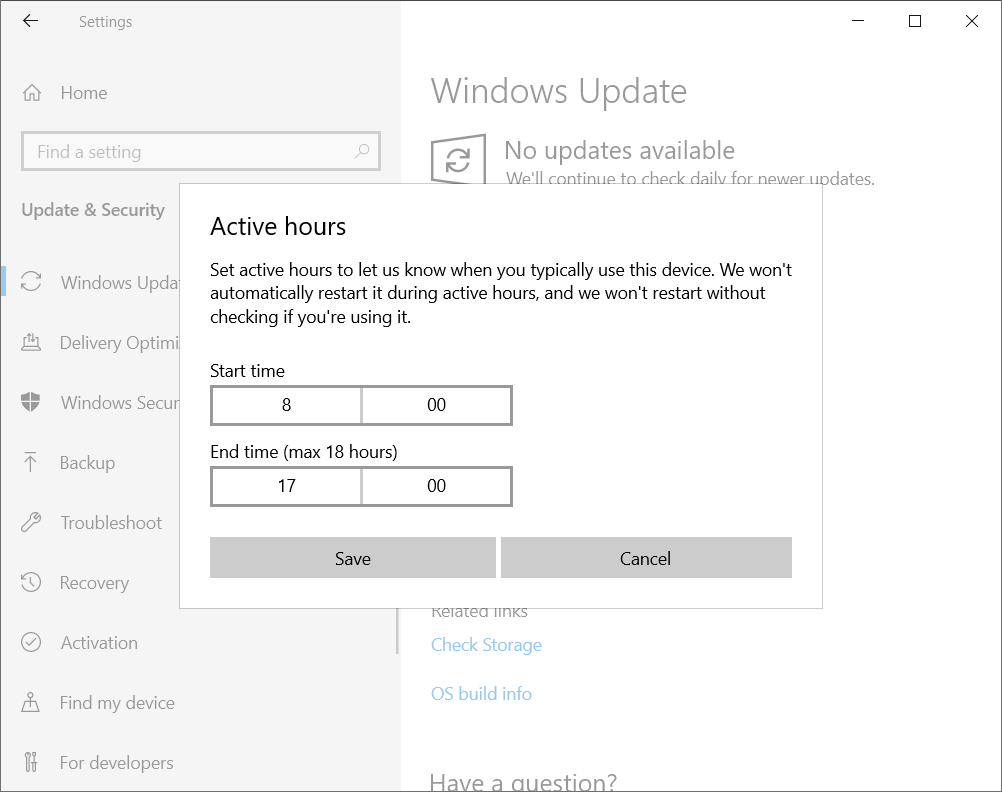Image resolution: width=1002 pixels, height=792 pixels.
Task: Click the 'Active hours' dialog title
Action: (278, 226)
